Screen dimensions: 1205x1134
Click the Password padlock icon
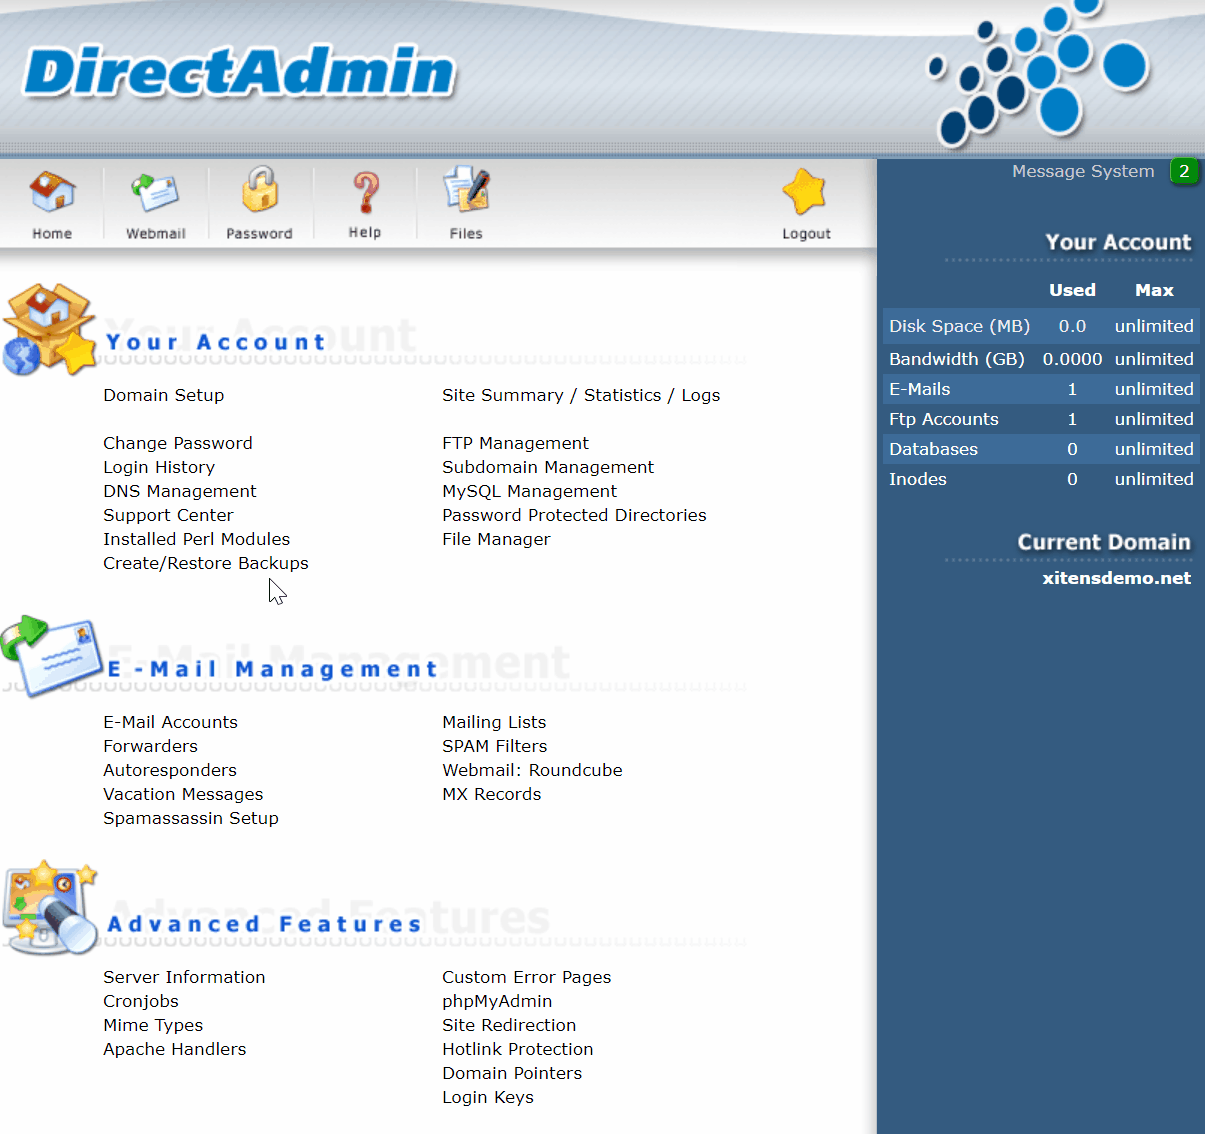coord(259,189)
